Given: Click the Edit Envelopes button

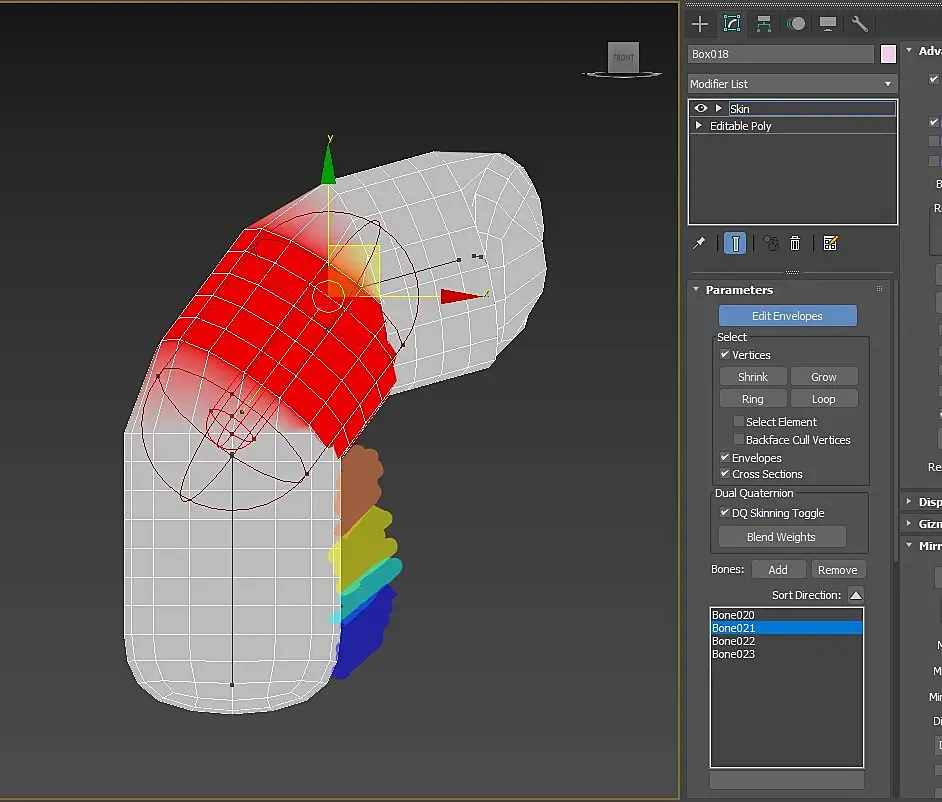Looking at the screenshot, I should tap(787, 316).
